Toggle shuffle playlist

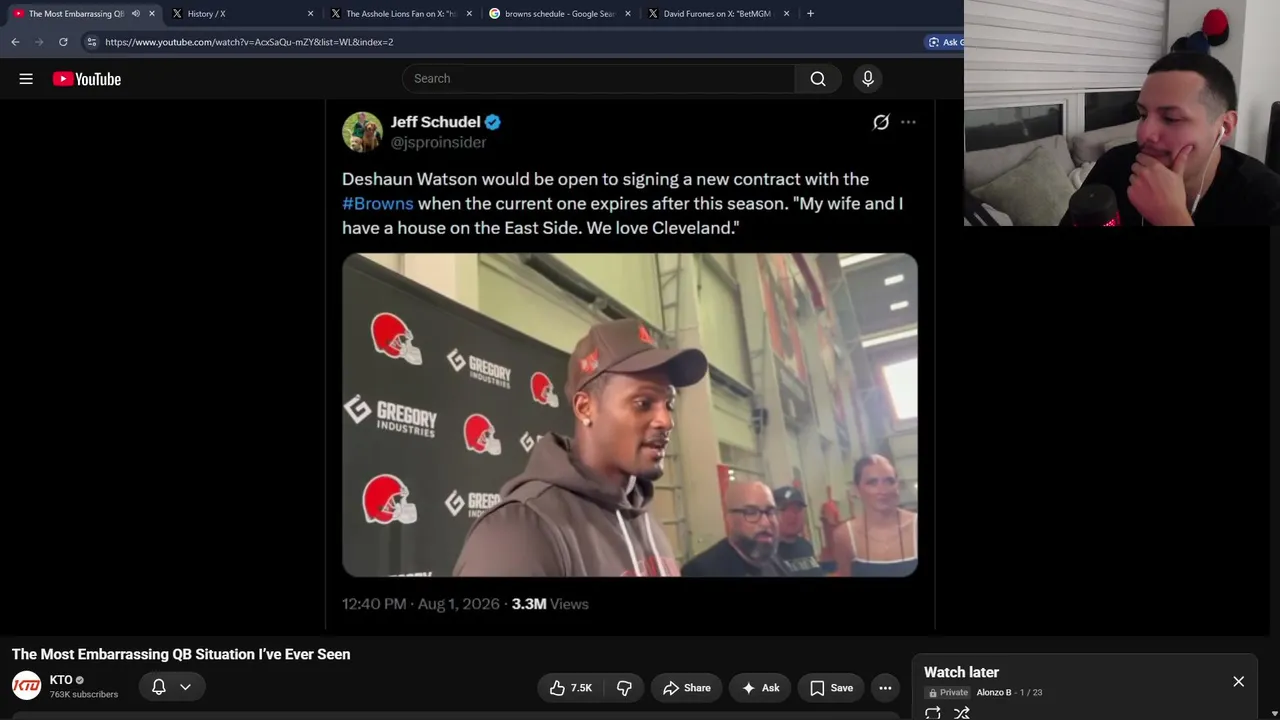click(x=962, y=713)
